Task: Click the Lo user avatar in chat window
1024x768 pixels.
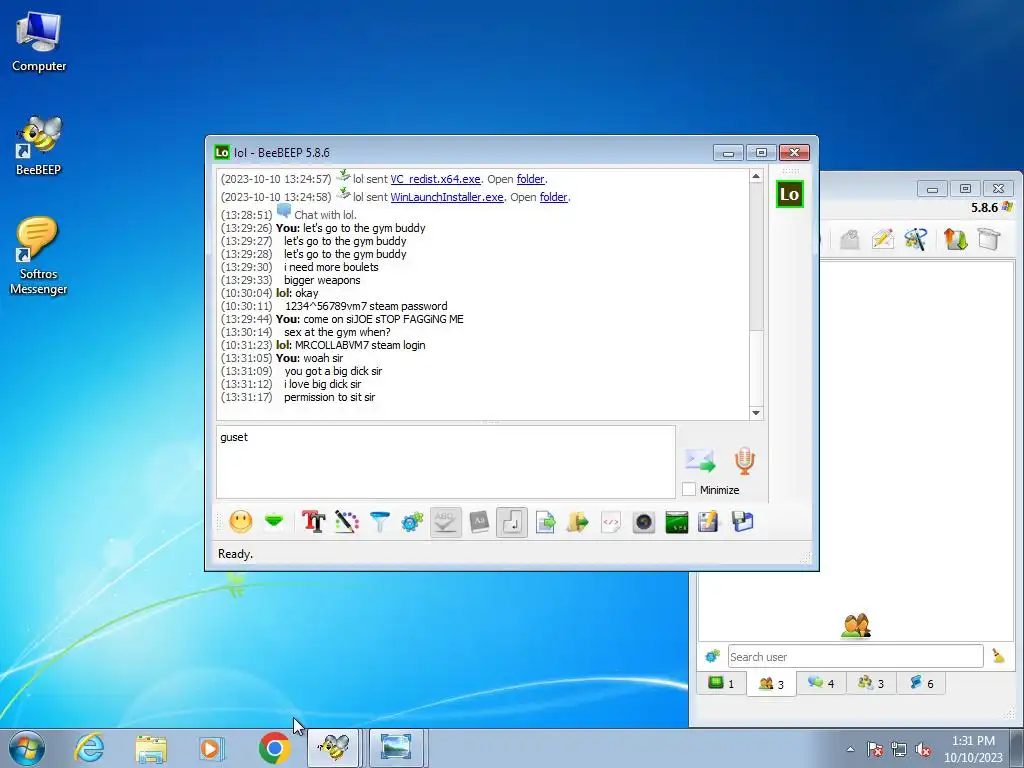Action: [x=790, y=195]
